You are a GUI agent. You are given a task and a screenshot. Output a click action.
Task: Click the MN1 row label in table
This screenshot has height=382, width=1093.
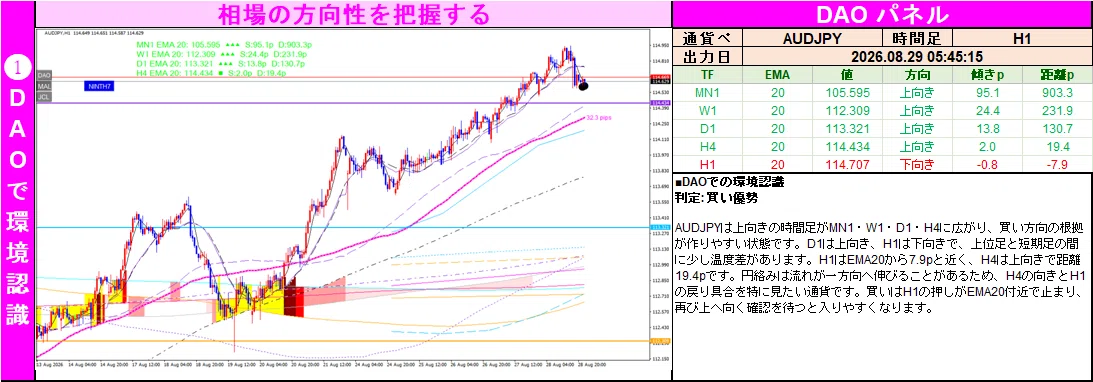point(708,92)
